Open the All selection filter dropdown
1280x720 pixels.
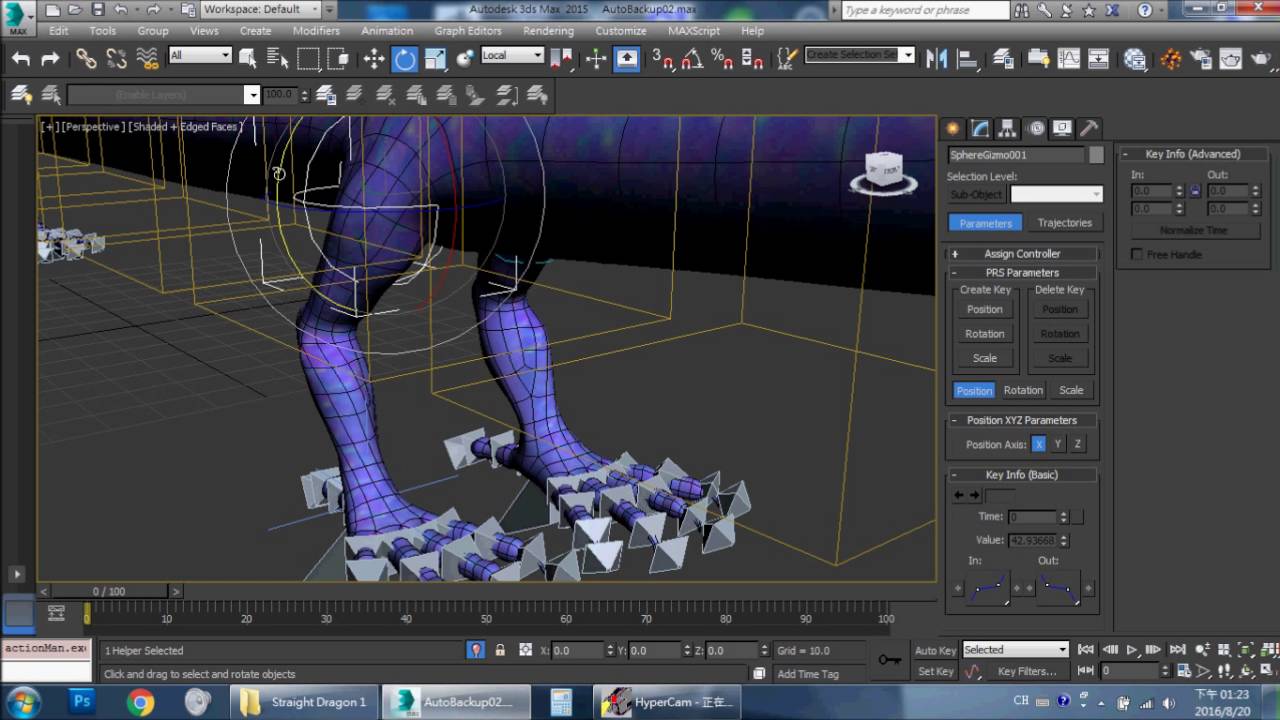(x=200, y=55)
